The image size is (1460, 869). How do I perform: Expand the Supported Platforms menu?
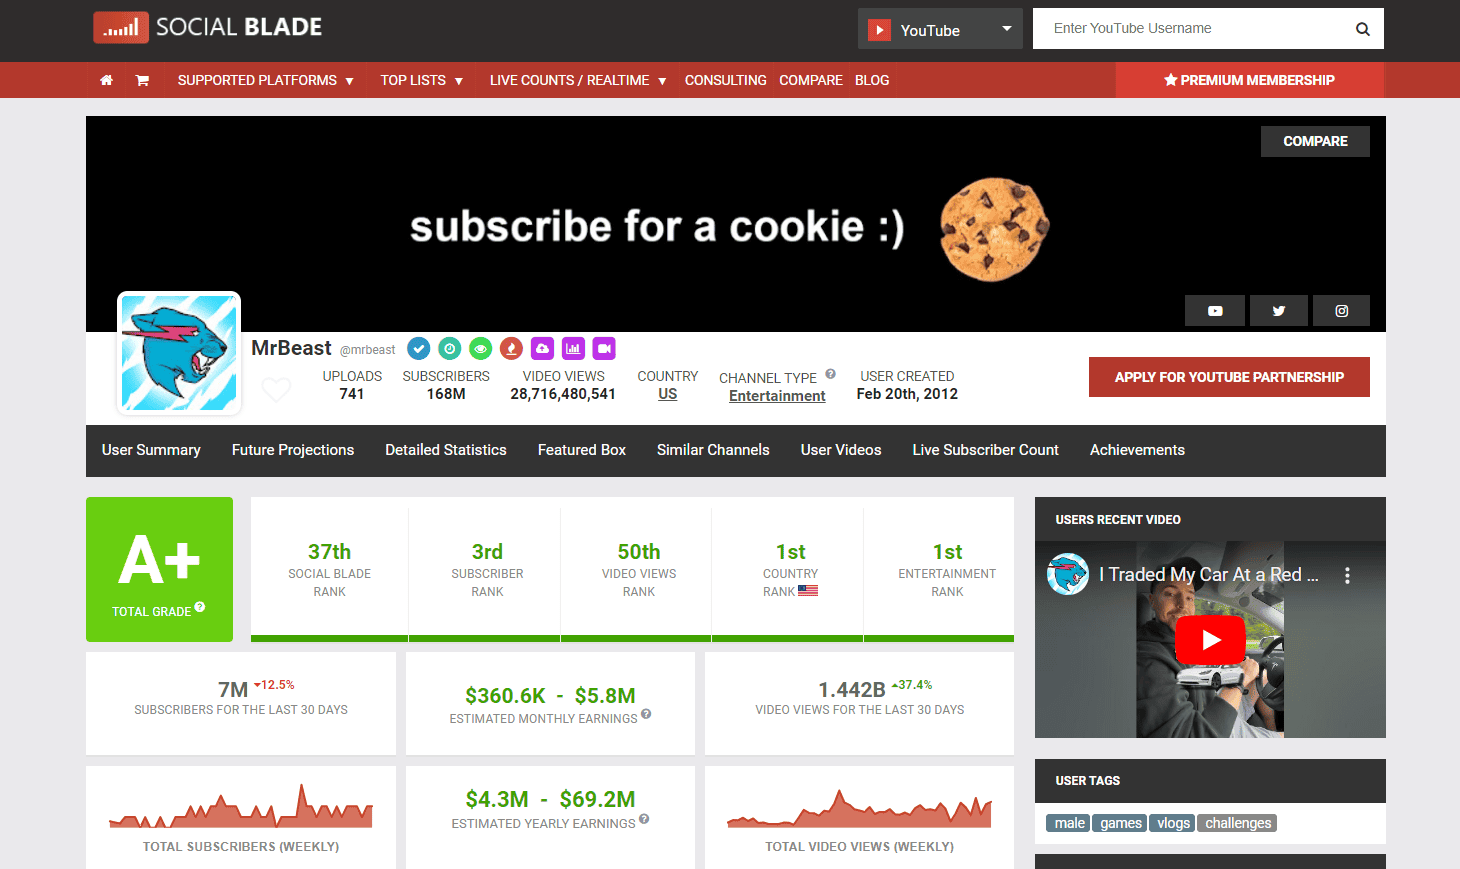266,80
